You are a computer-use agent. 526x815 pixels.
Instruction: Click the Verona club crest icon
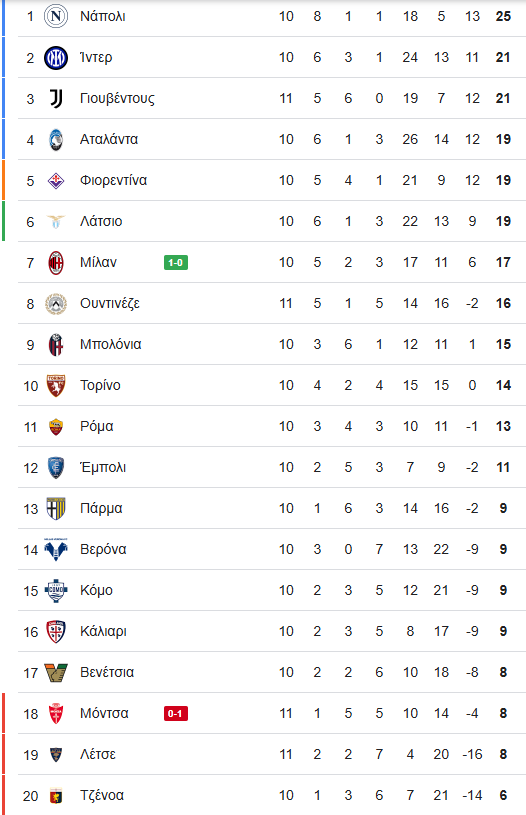56,549
